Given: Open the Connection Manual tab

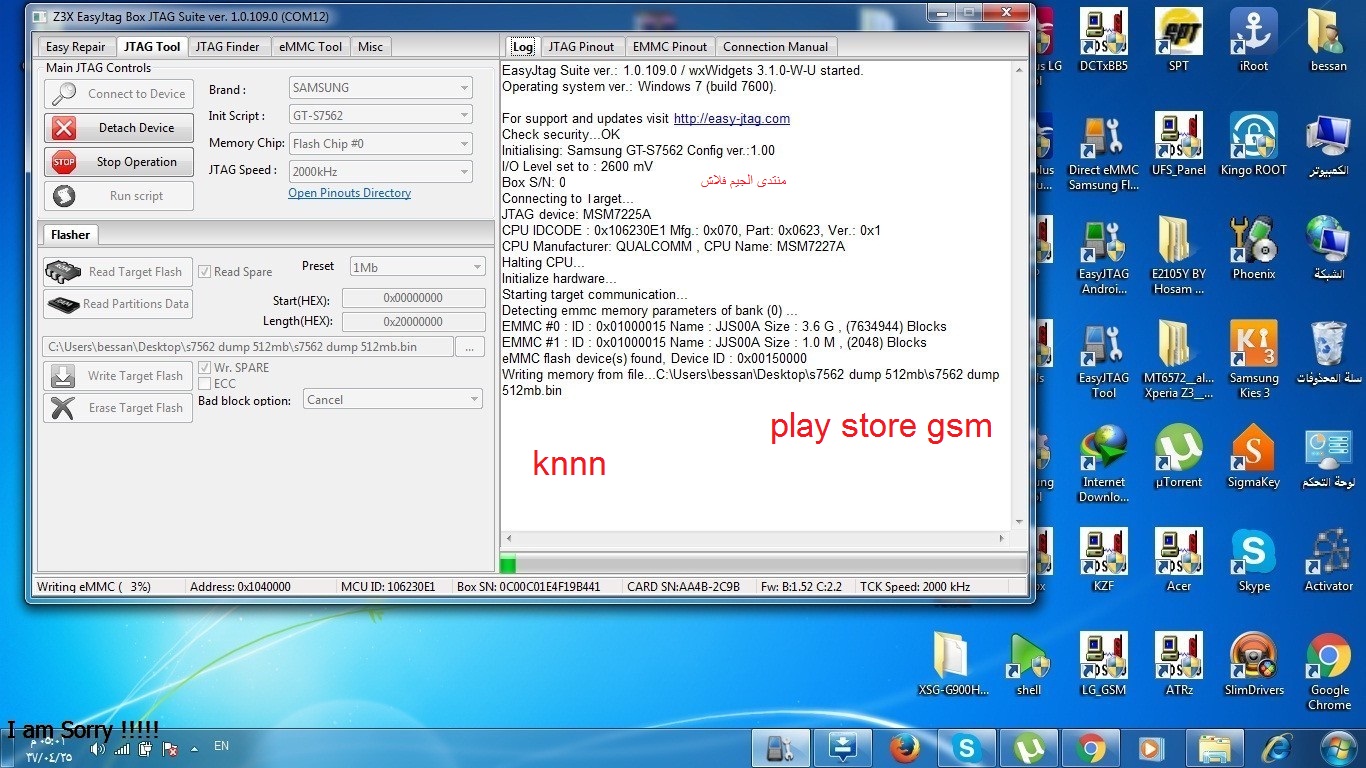Looking at the screenshot, I should tap(776, 47).
